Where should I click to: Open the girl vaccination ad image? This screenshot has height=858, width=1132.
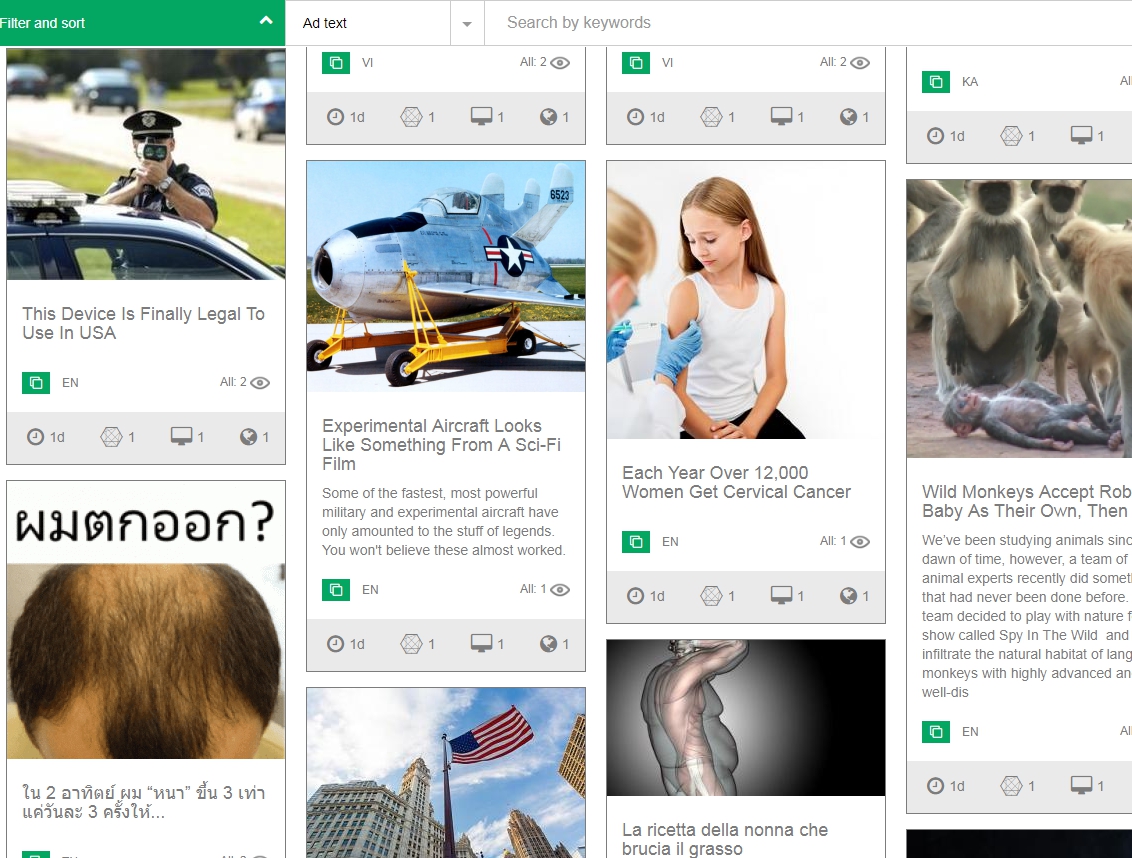746,300
